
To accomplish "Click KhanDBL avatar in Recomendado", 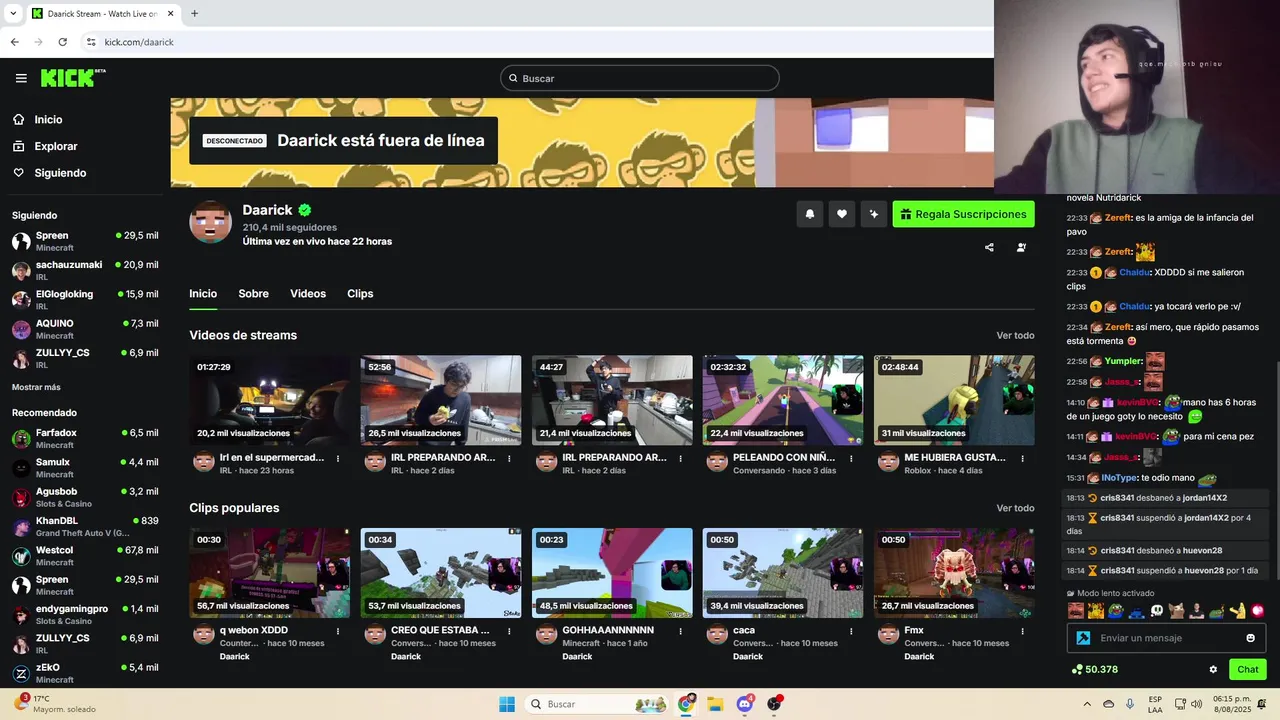I will [21, 527].
